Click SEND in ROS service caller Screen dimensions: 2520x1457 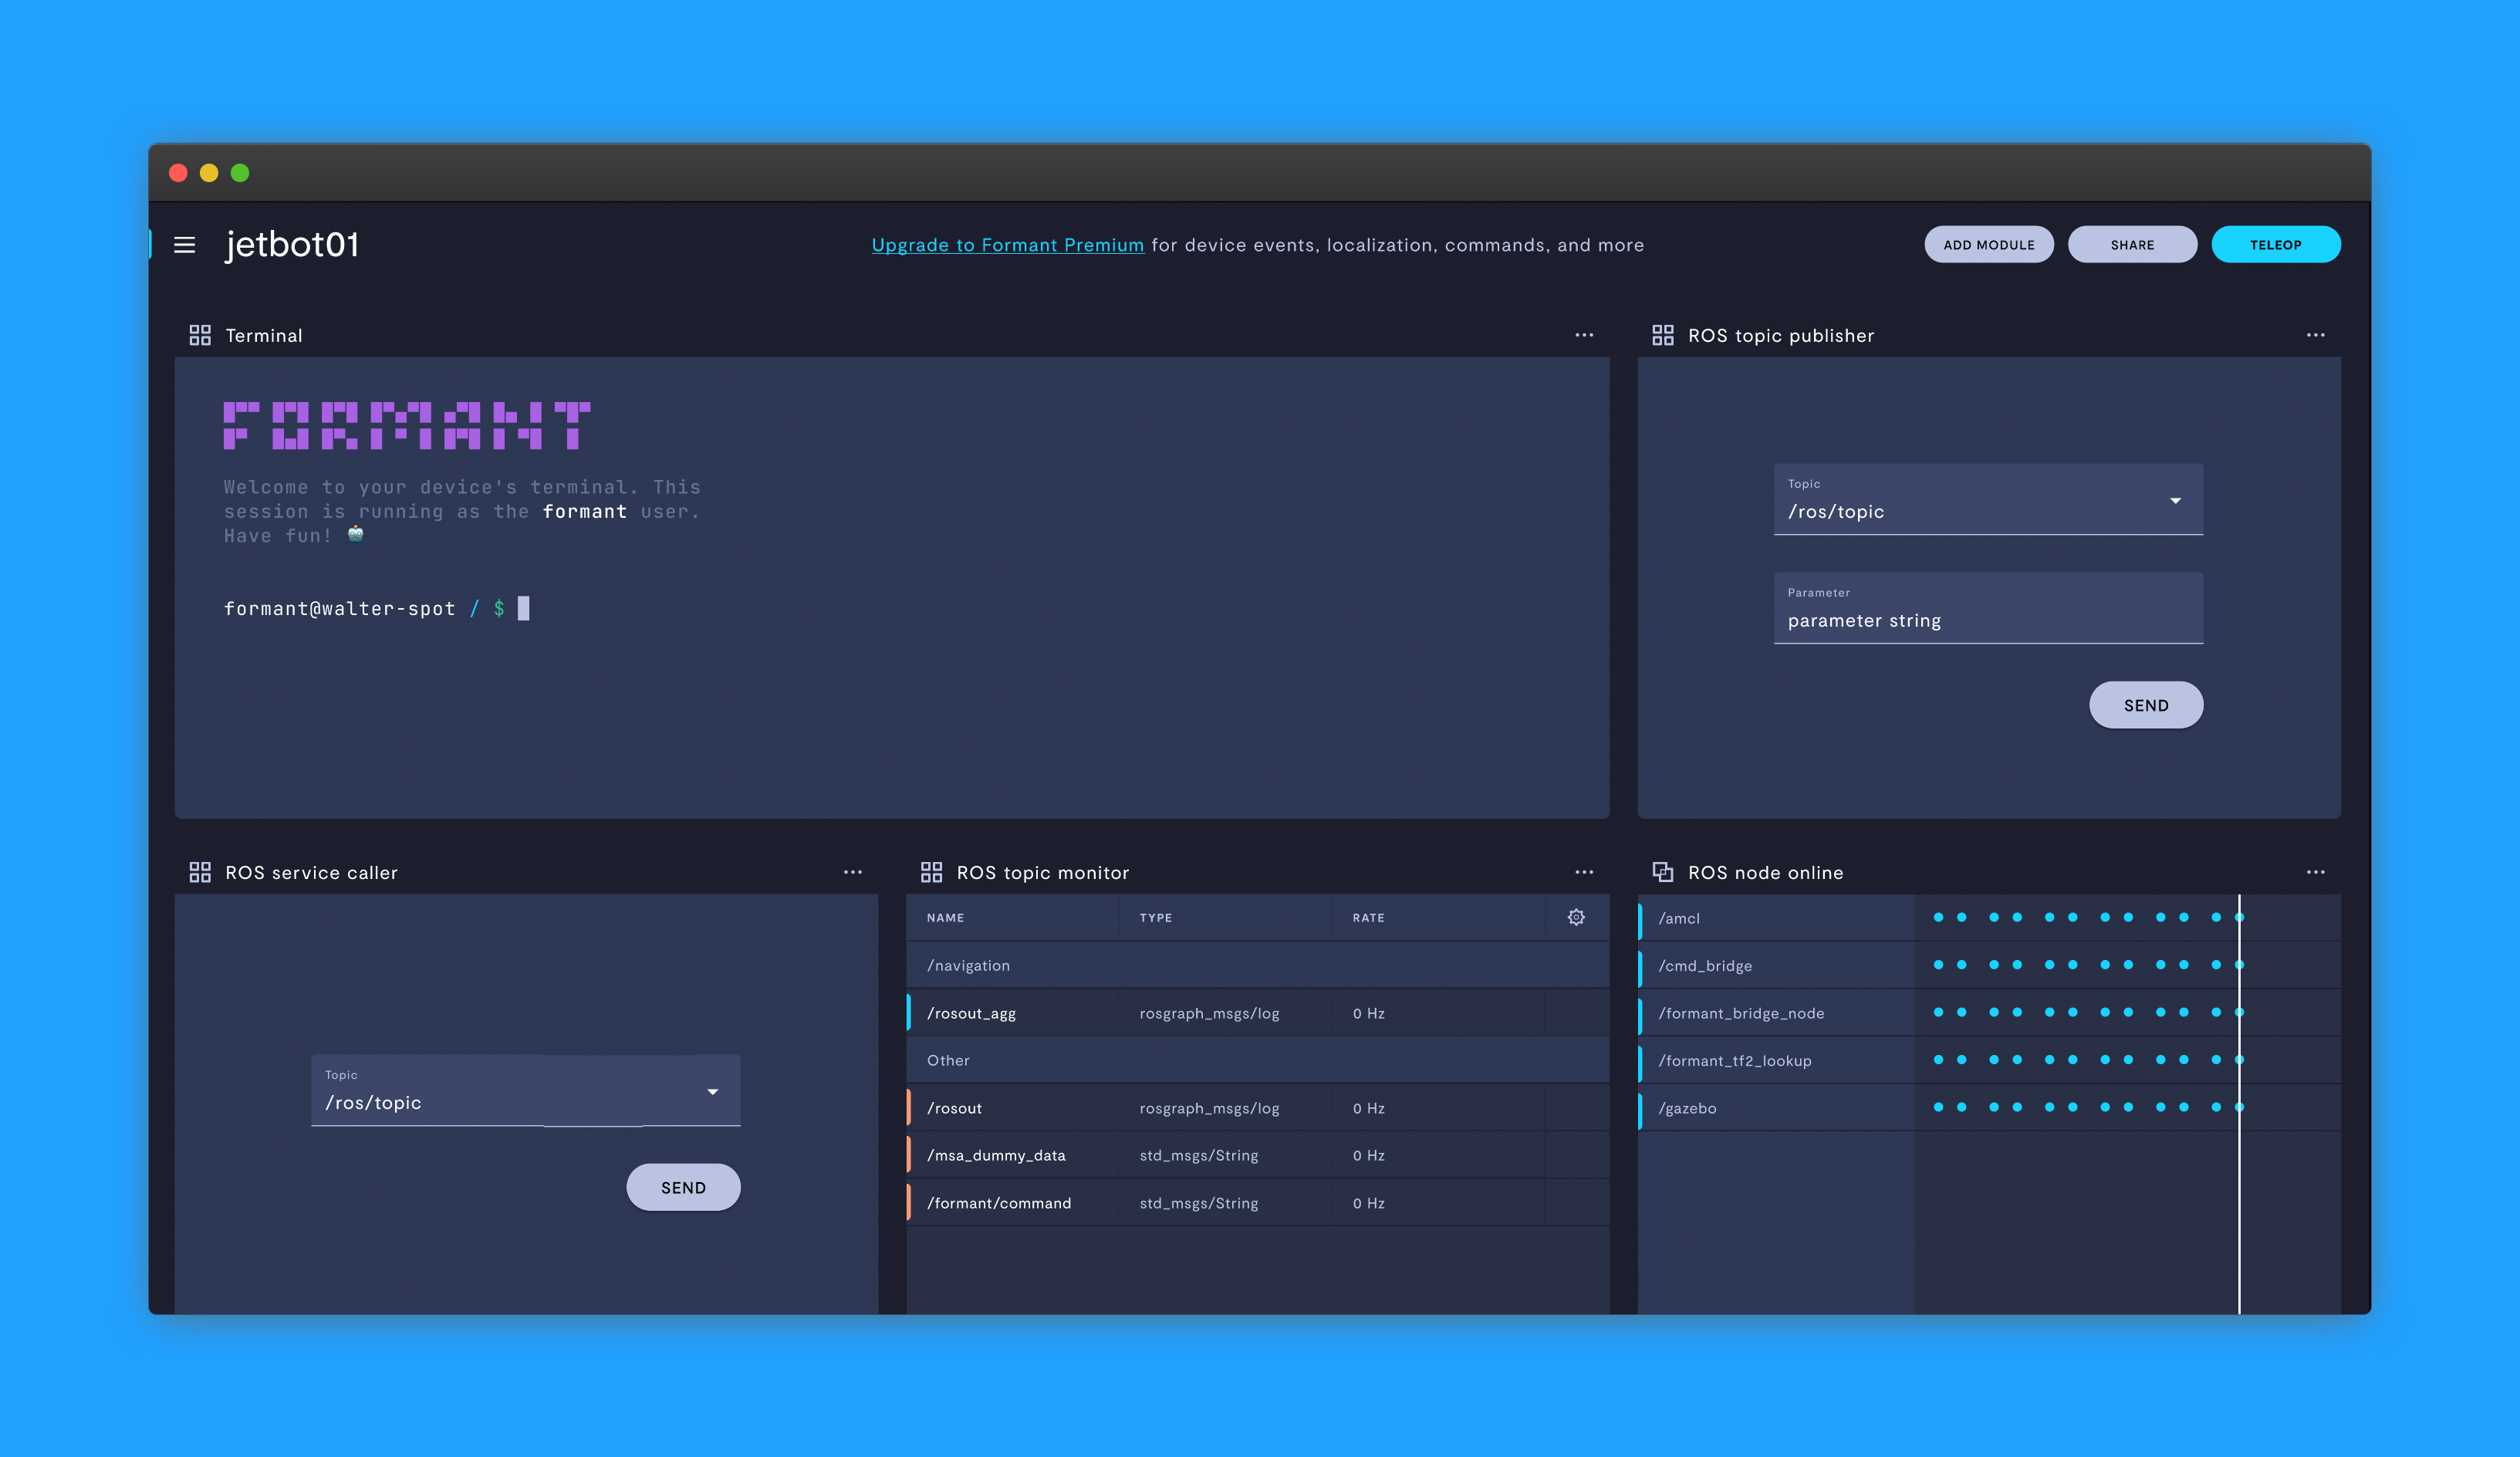point(683,1187)
